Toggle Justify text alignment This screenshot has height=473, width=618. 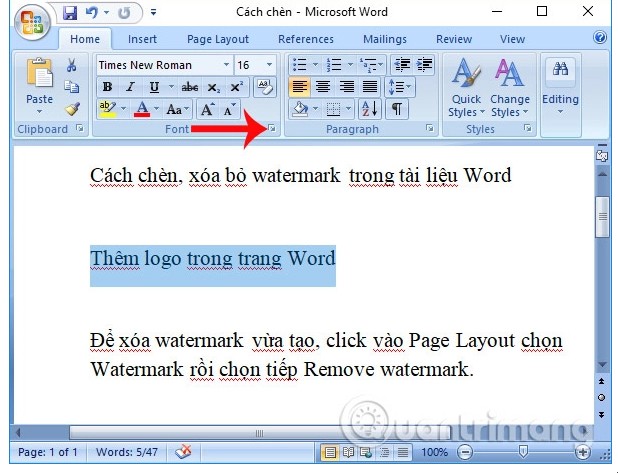pyautogui.click(x=370, y=87)
